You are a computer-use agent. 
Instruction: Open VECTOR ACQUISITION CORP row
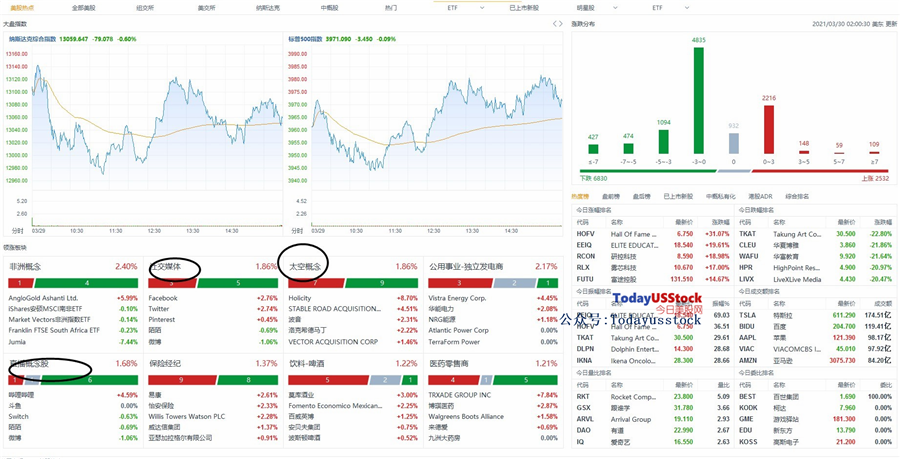[354, 341]
